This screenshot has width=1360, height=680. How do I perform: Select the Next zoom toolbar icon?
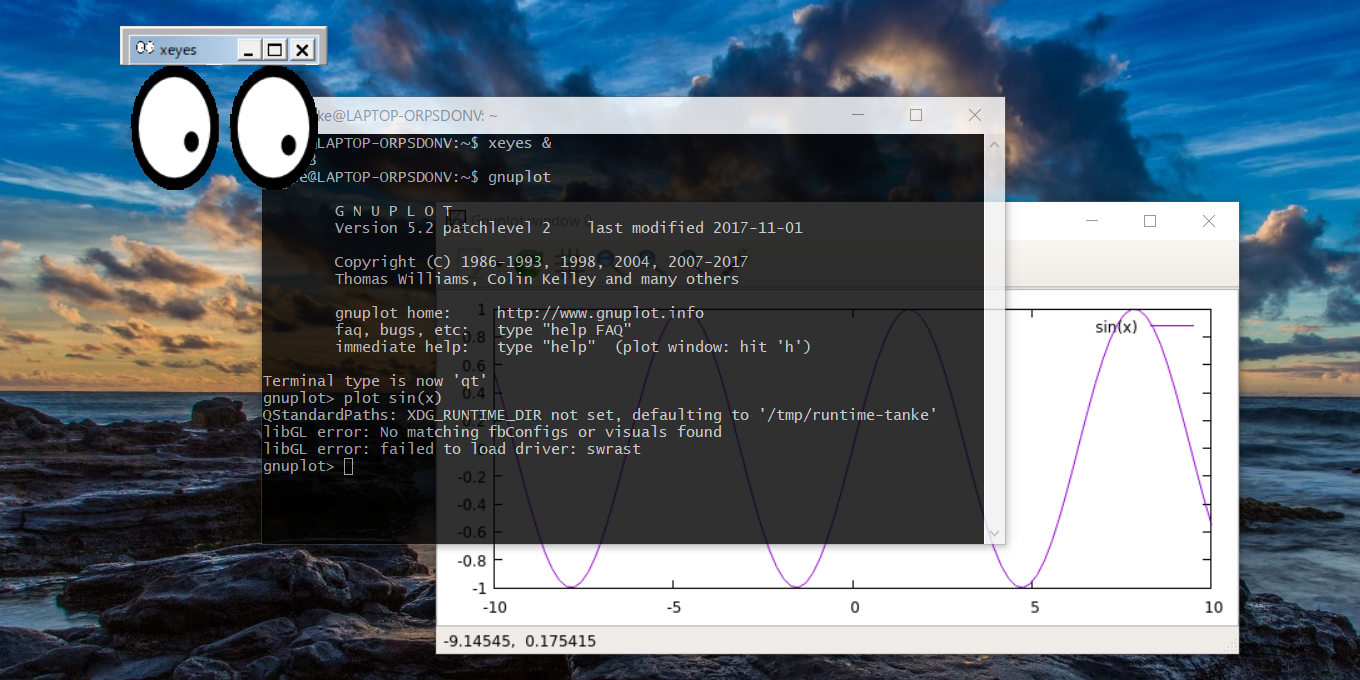648,262
